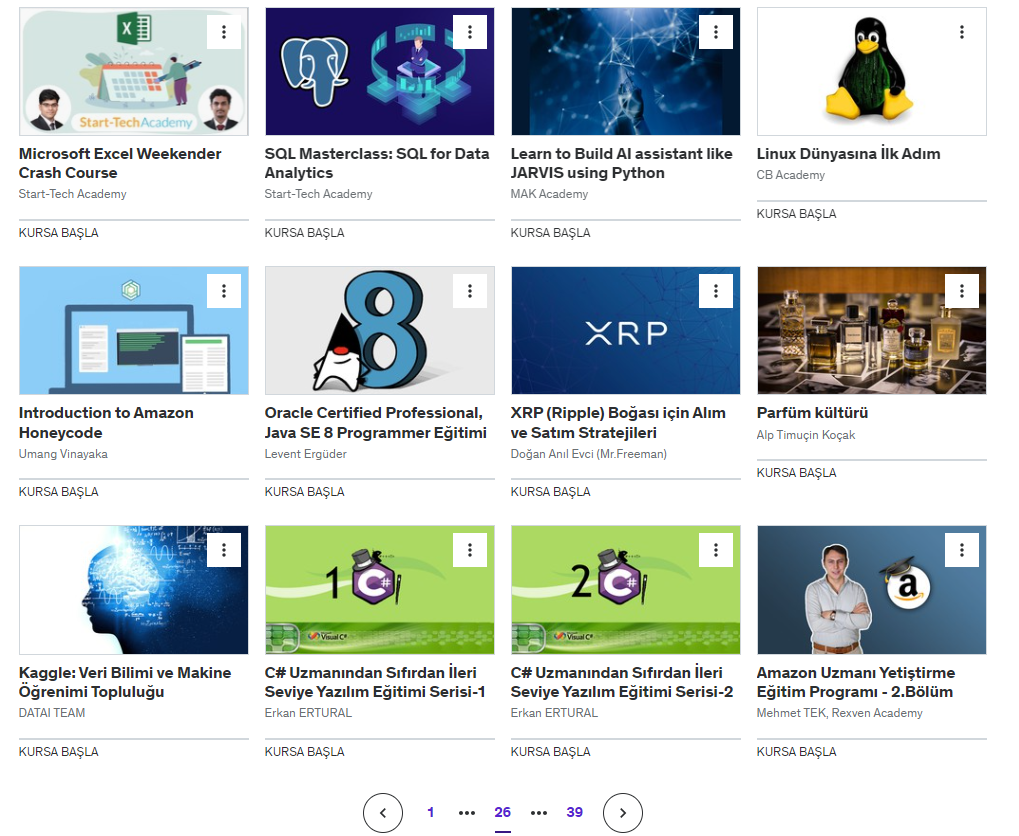Screen dimensions: 1019x836
Task: Open three-dot menu on Amazon Uzmanı Yetiştirme card
Action: [x=962, y=550]
